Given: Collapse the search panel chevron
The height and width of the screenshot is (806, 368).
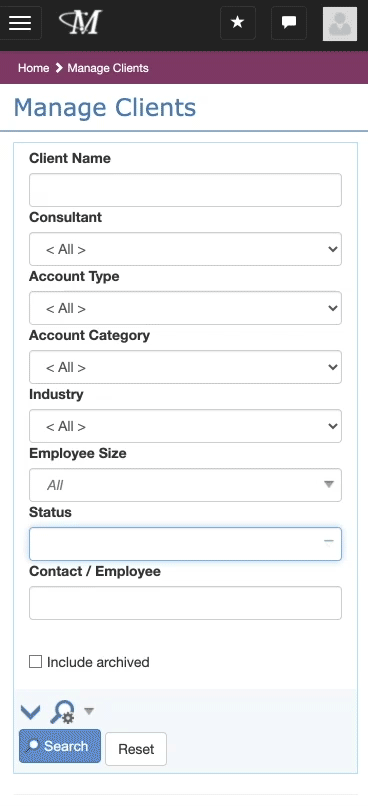Looking at the screenshot, I should [30, 712].
